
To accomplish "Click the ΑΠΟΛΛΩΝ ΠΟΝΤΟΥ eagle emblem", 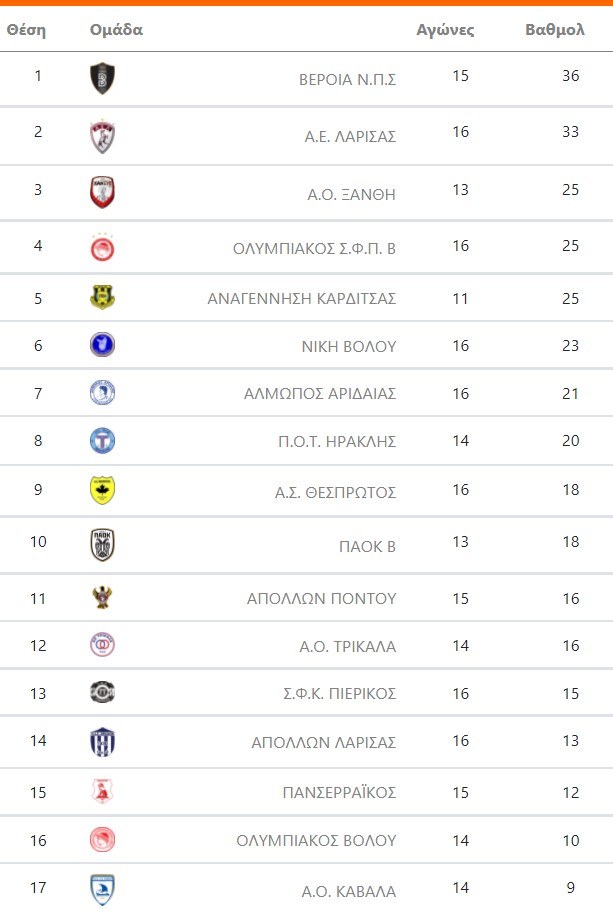I will coord(102,597).
